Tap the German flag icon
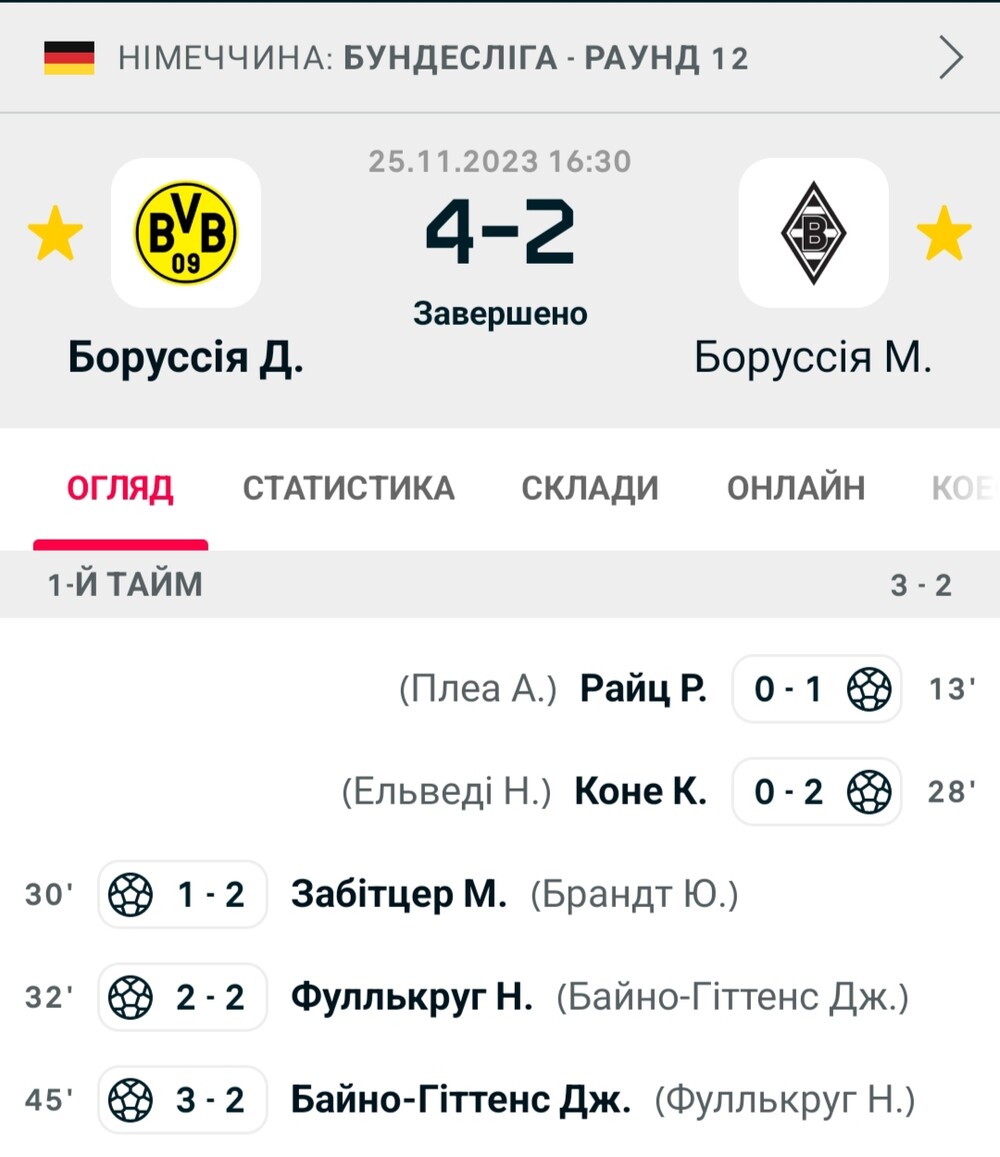This screenshot has height=1157, width=1000. (x=69, y=58)
